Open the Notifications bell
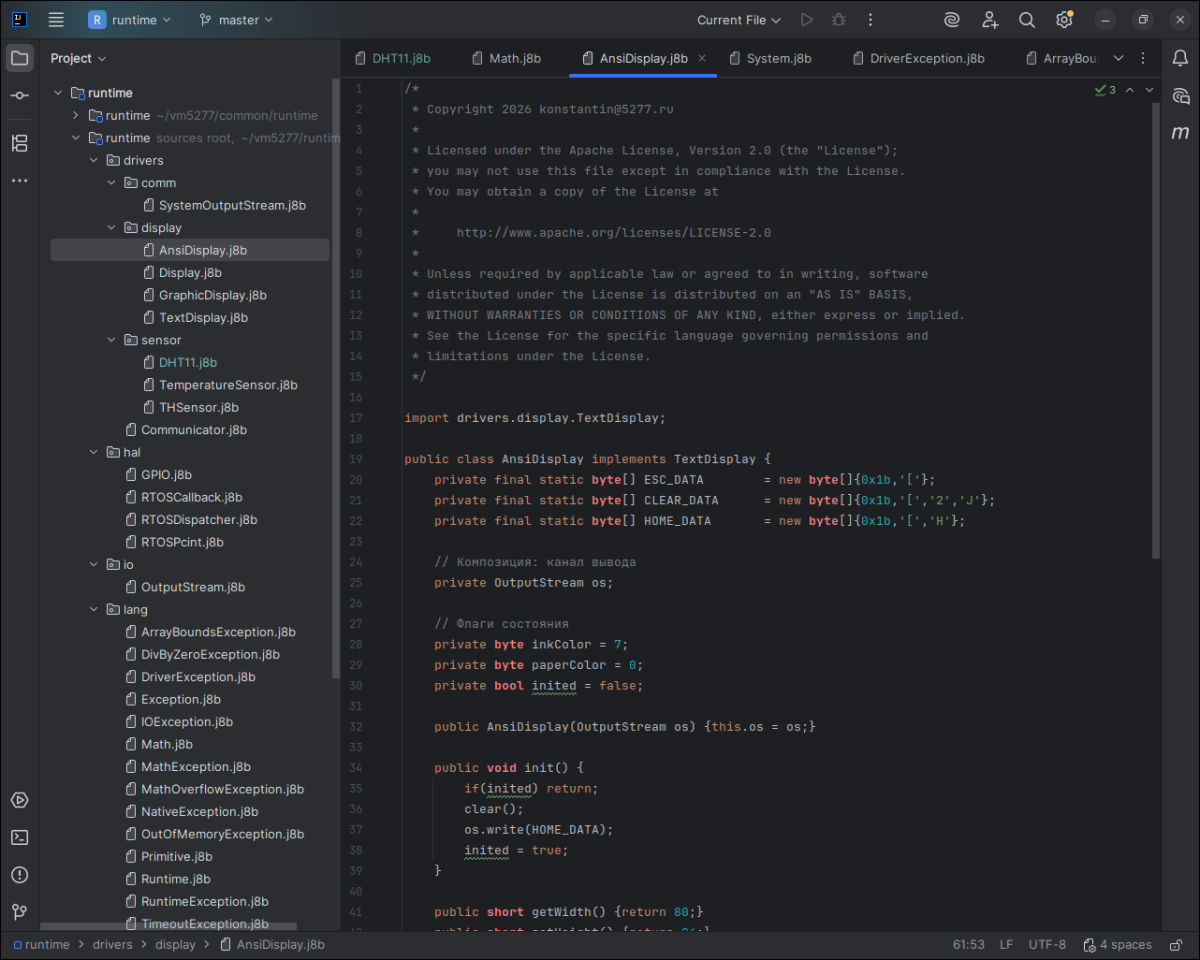The image size is (1200, 960). 1181,58
